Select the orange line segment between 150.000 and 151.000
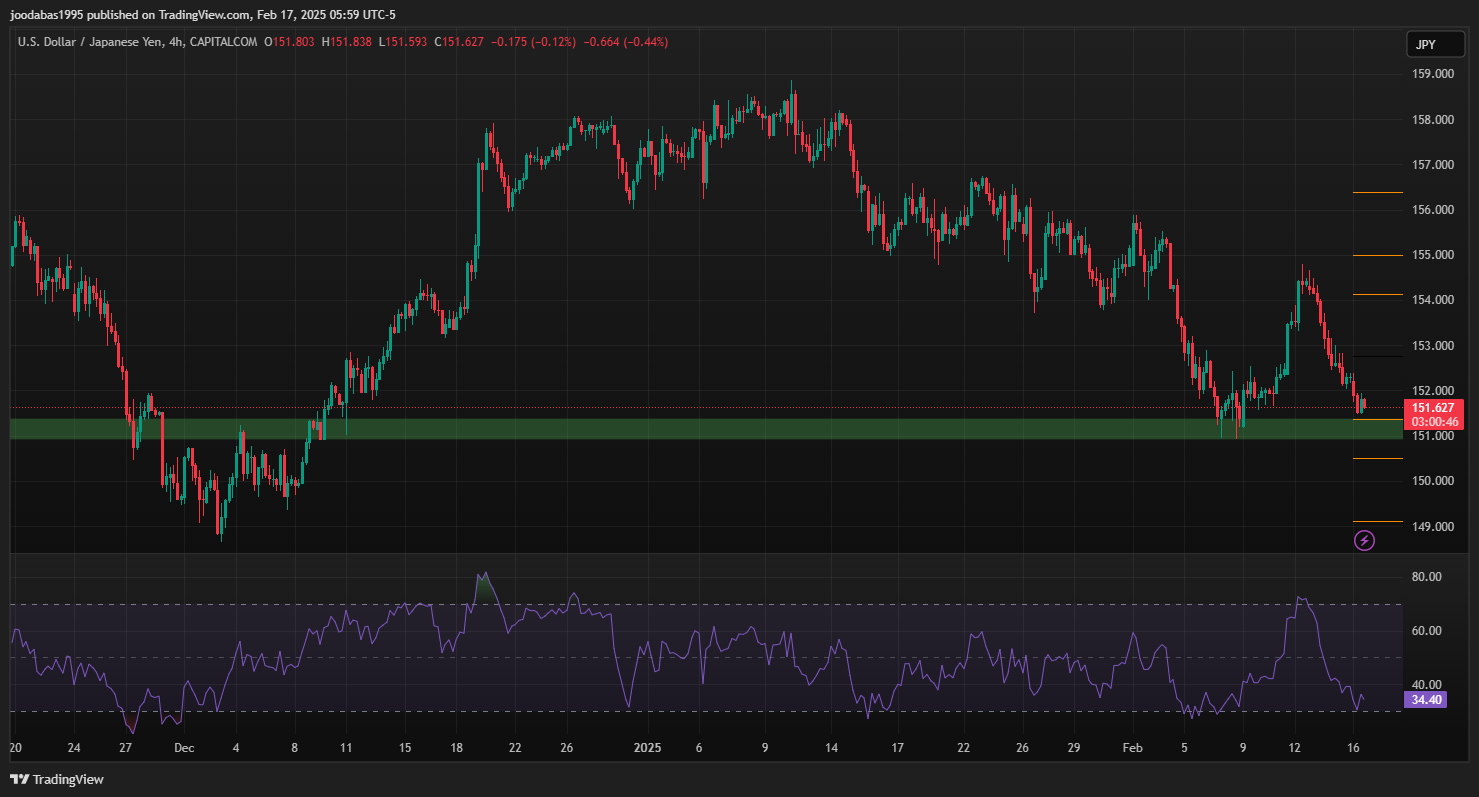The height and width of the screenshot is (797, 1479). pos(1377,458)
